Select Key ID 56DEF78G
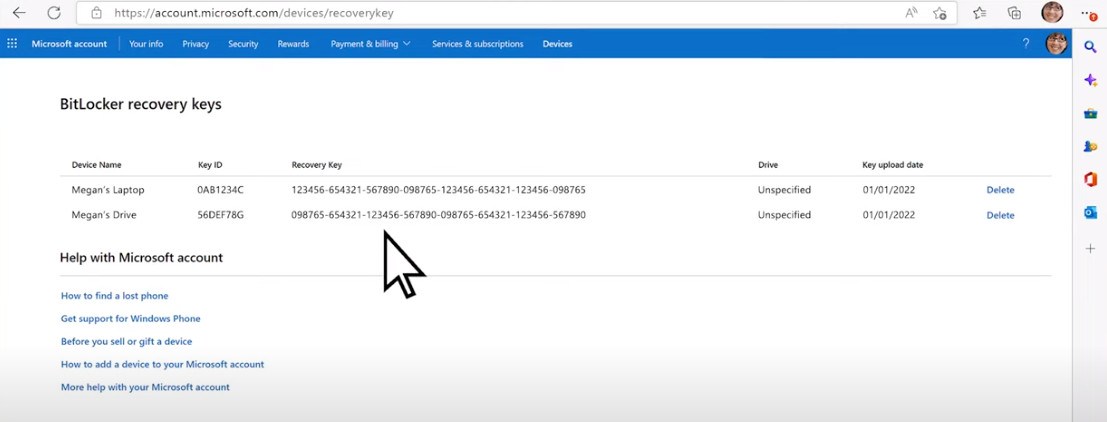Viewport: 1107px width, 422px height. click(x=221, y=215)
